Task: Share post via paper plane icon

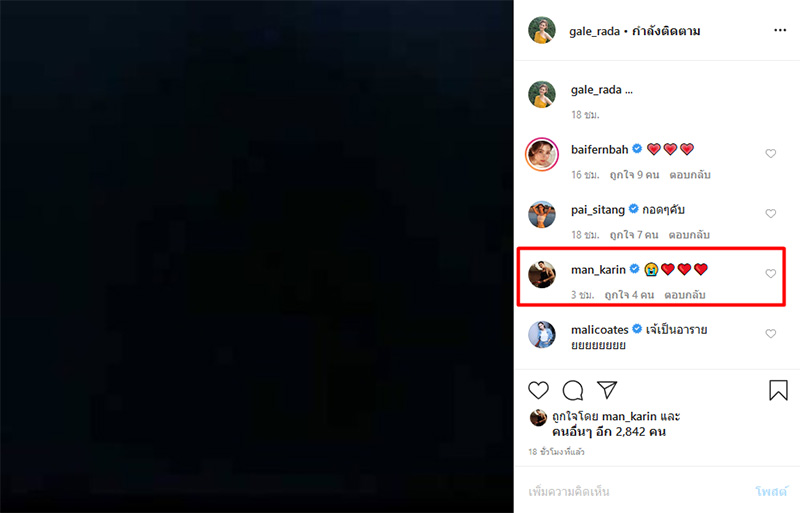Action: [607, 389]
